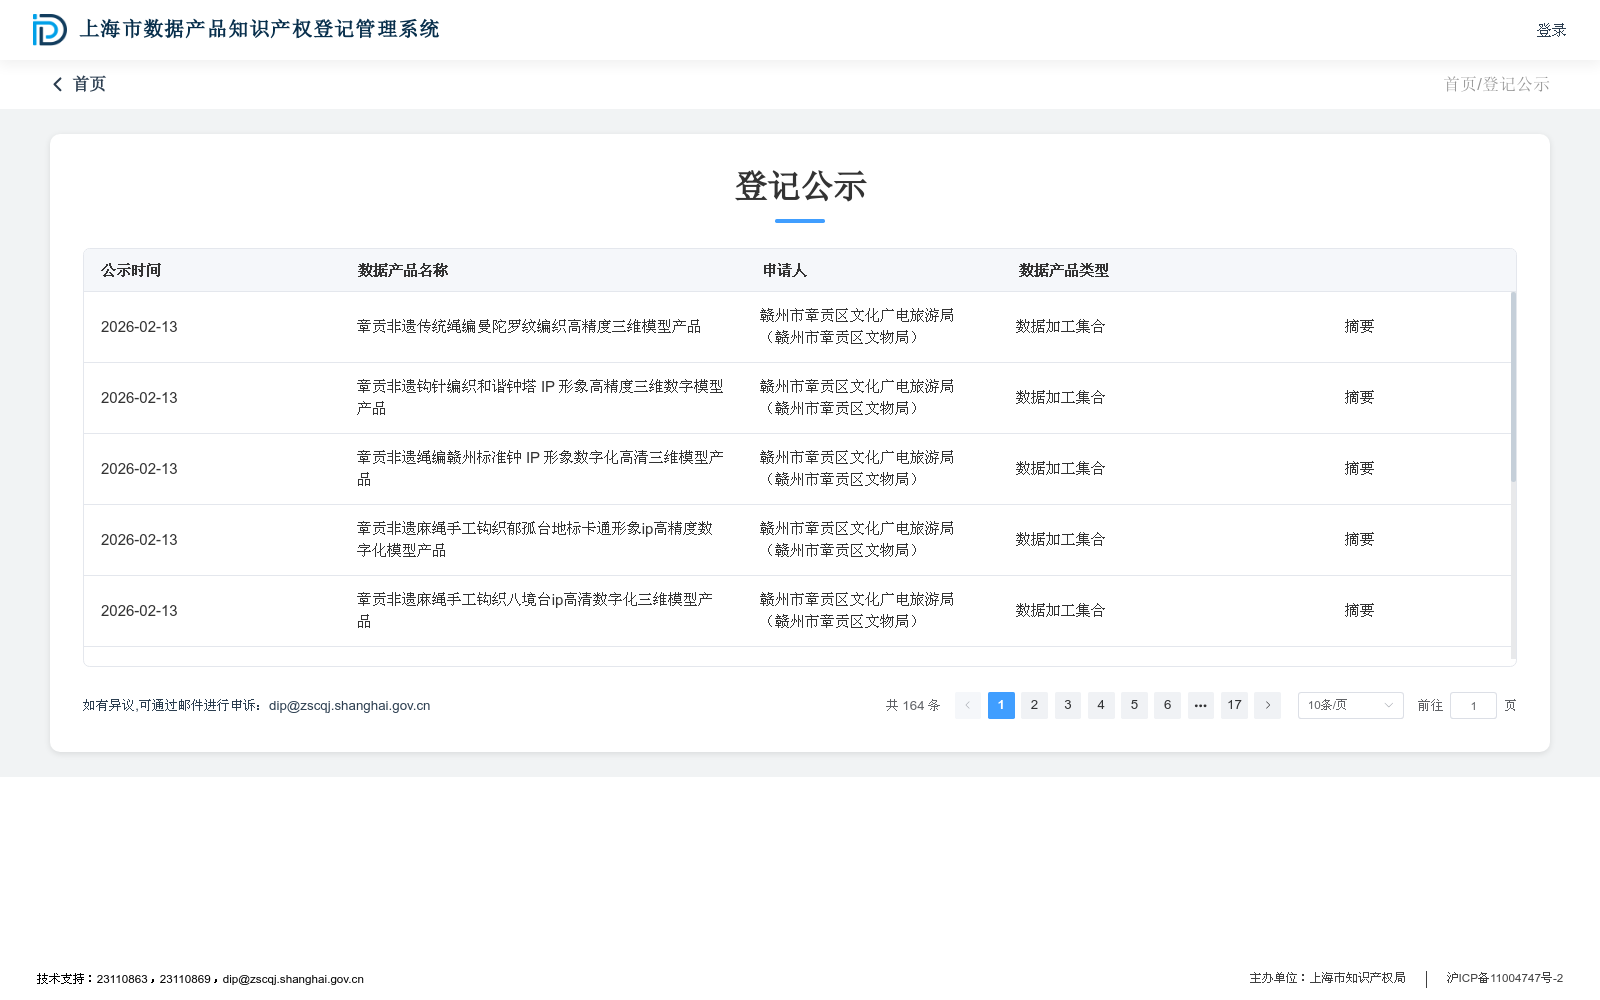Click the 申请人 column header
Viewport: 1600px width, 1000px height.
pyautogui.click(x=785, y=271)
